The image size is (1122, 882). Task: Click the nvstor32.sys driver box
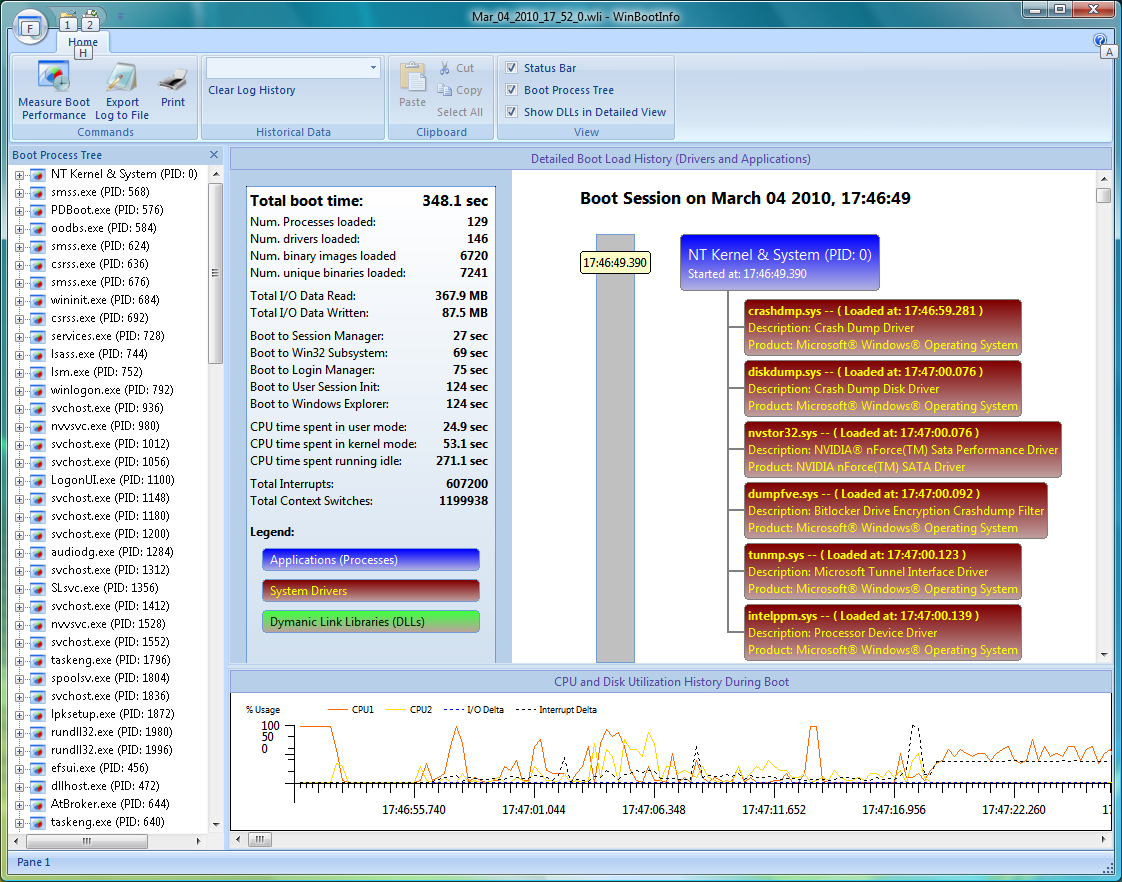(902, 450)
